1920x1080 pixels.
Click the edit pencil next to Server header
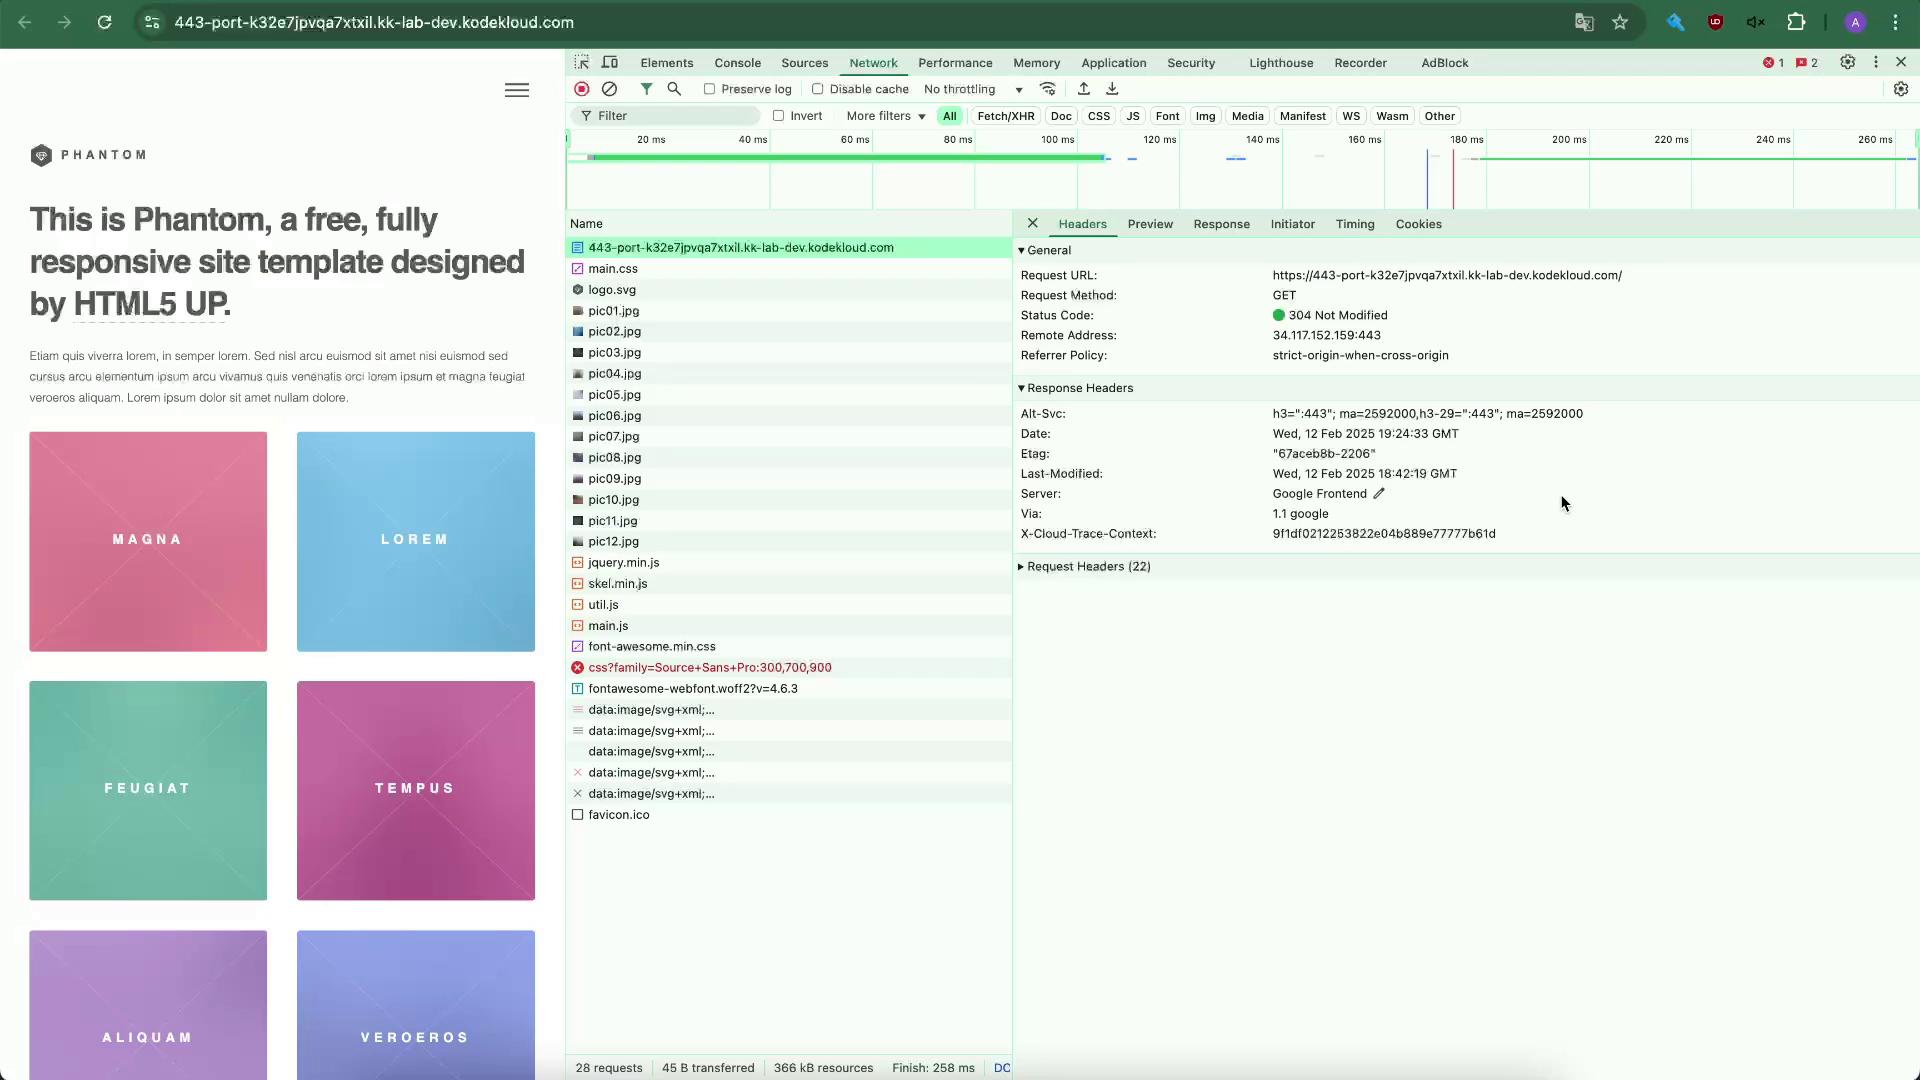[1379, 493]
